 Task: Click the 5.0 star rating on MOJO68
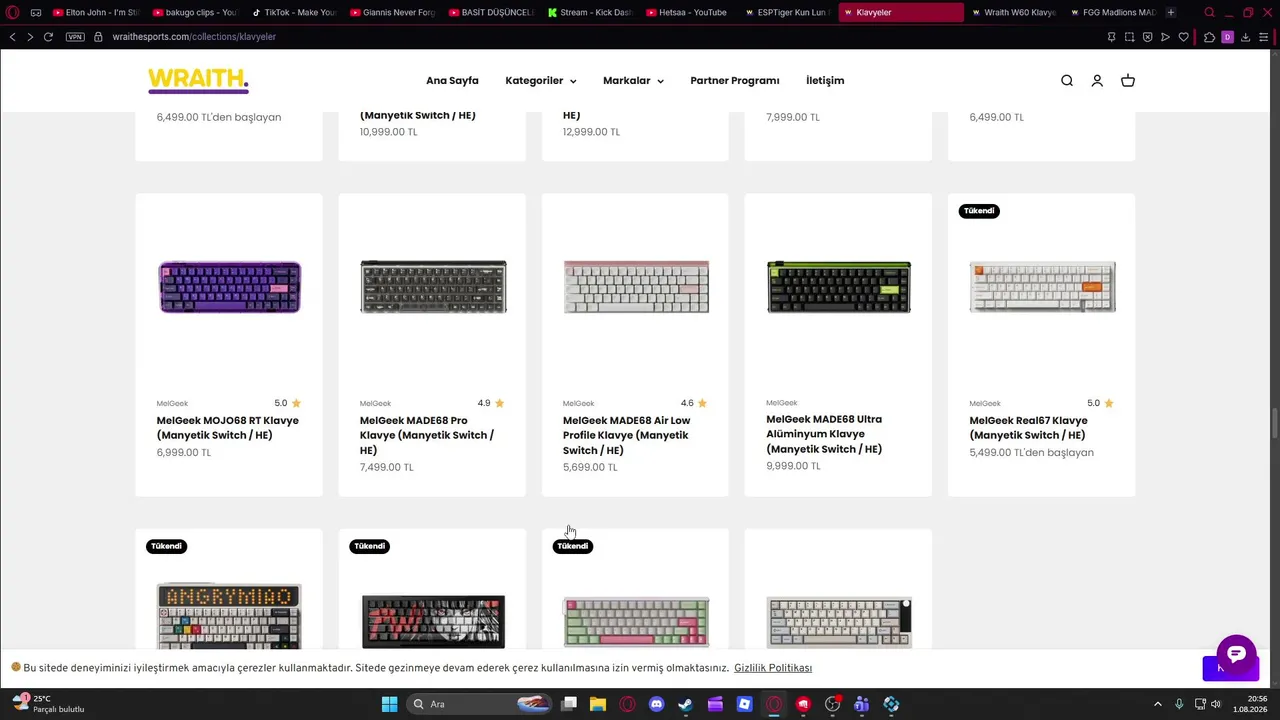pyautogui.click(x=288, y=403)
